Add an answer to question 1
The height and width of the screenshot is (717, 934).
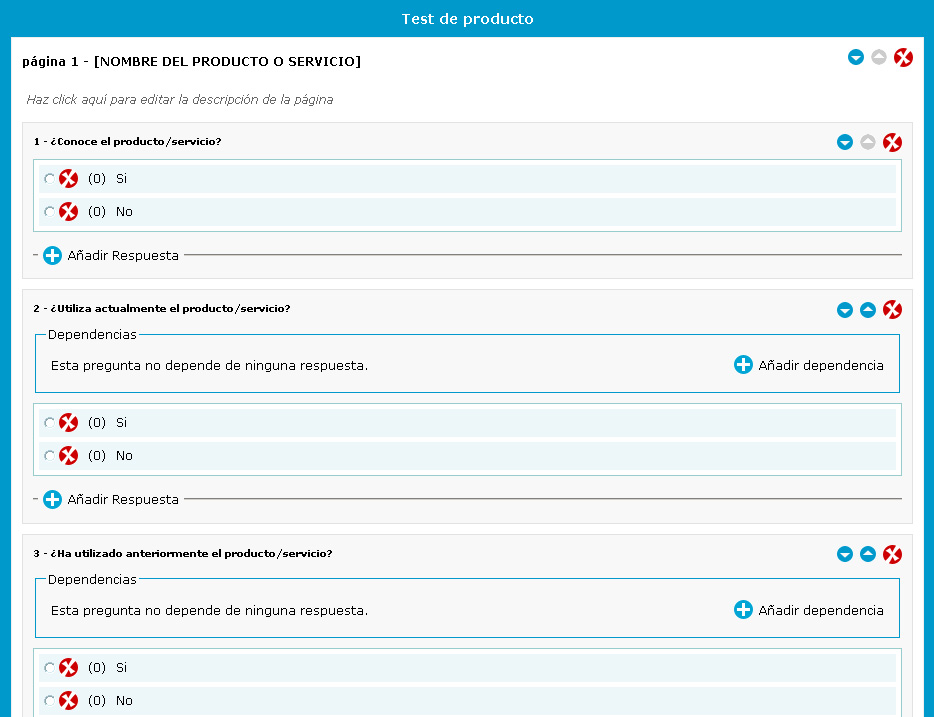(111, 255)
